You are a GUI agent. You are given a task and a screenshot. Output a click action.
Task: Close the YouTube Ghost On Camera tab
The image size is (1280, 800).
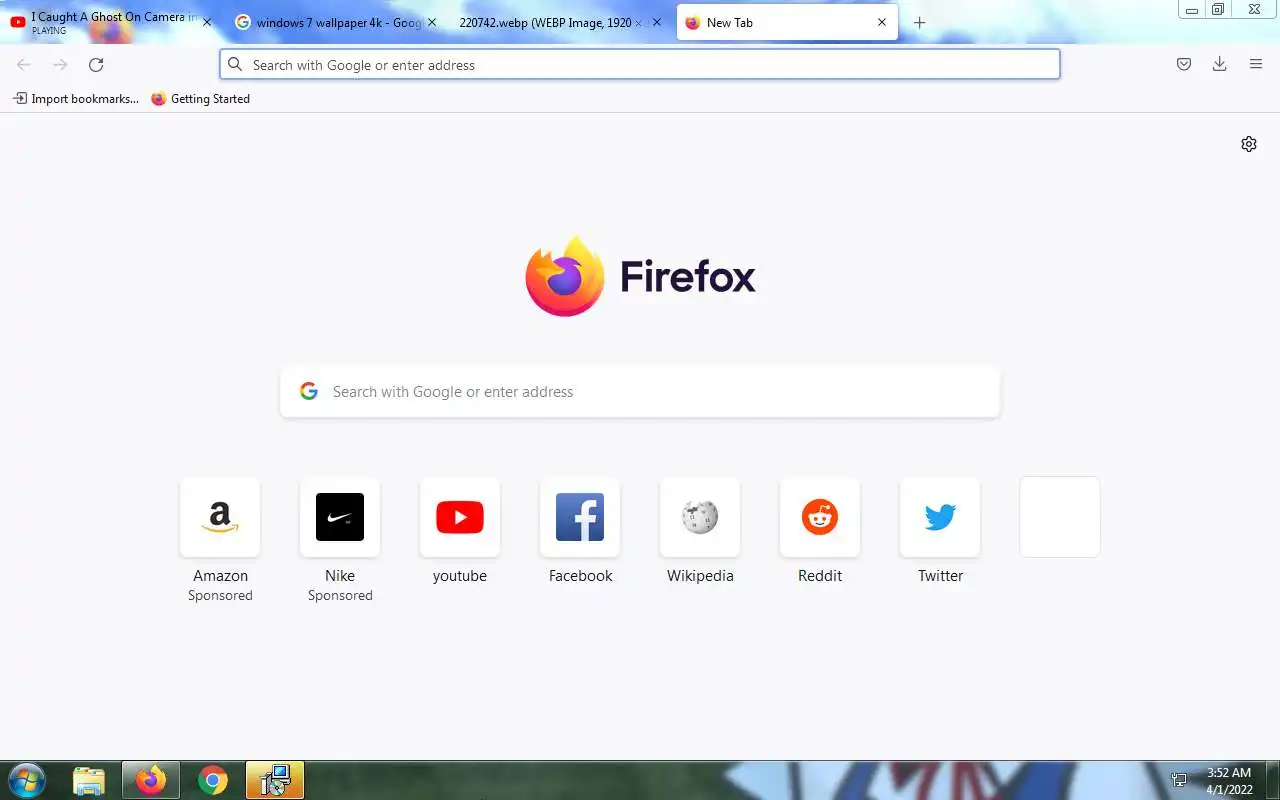tap(207, 22)
